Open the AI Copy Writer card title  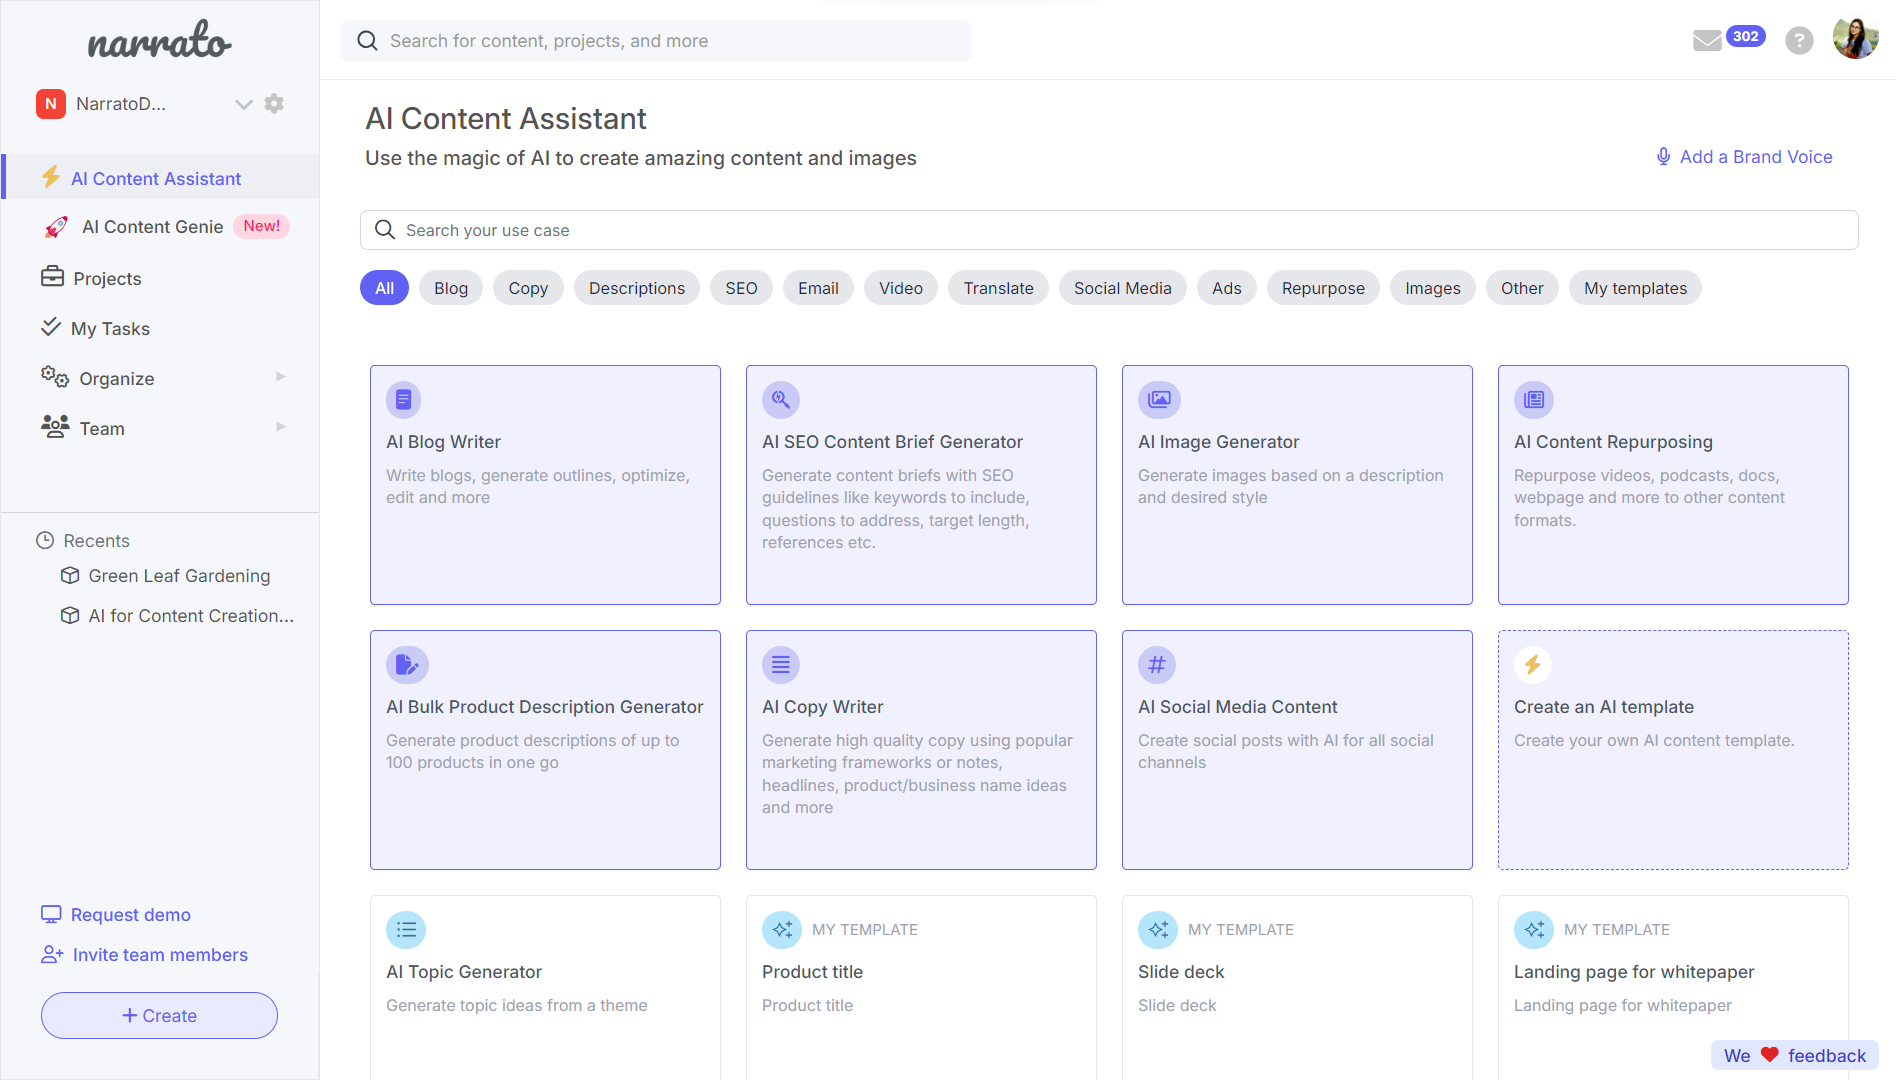(x=822, y=707)
